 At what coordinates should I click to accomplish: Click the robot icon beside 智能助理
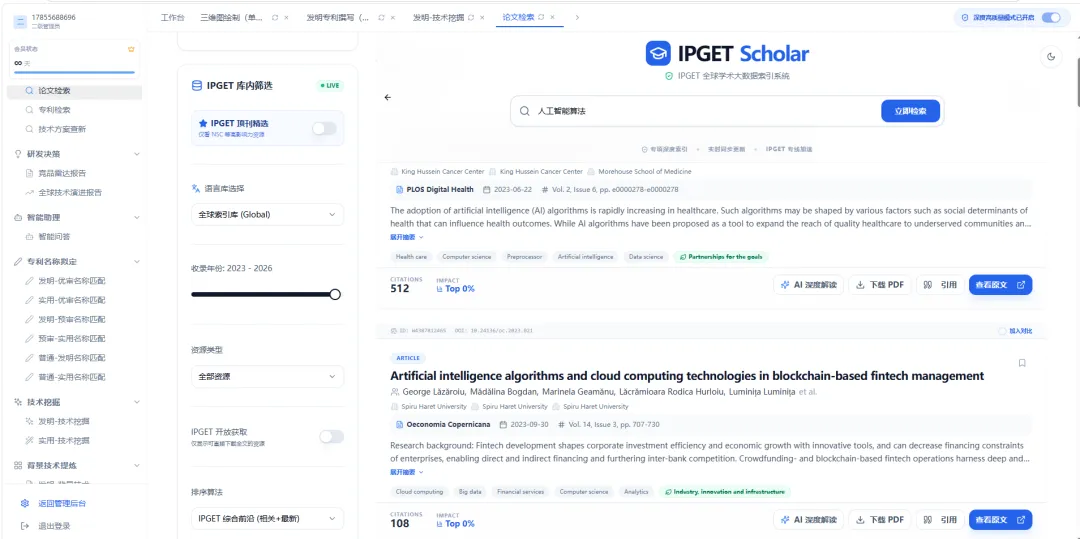point(19,218)
